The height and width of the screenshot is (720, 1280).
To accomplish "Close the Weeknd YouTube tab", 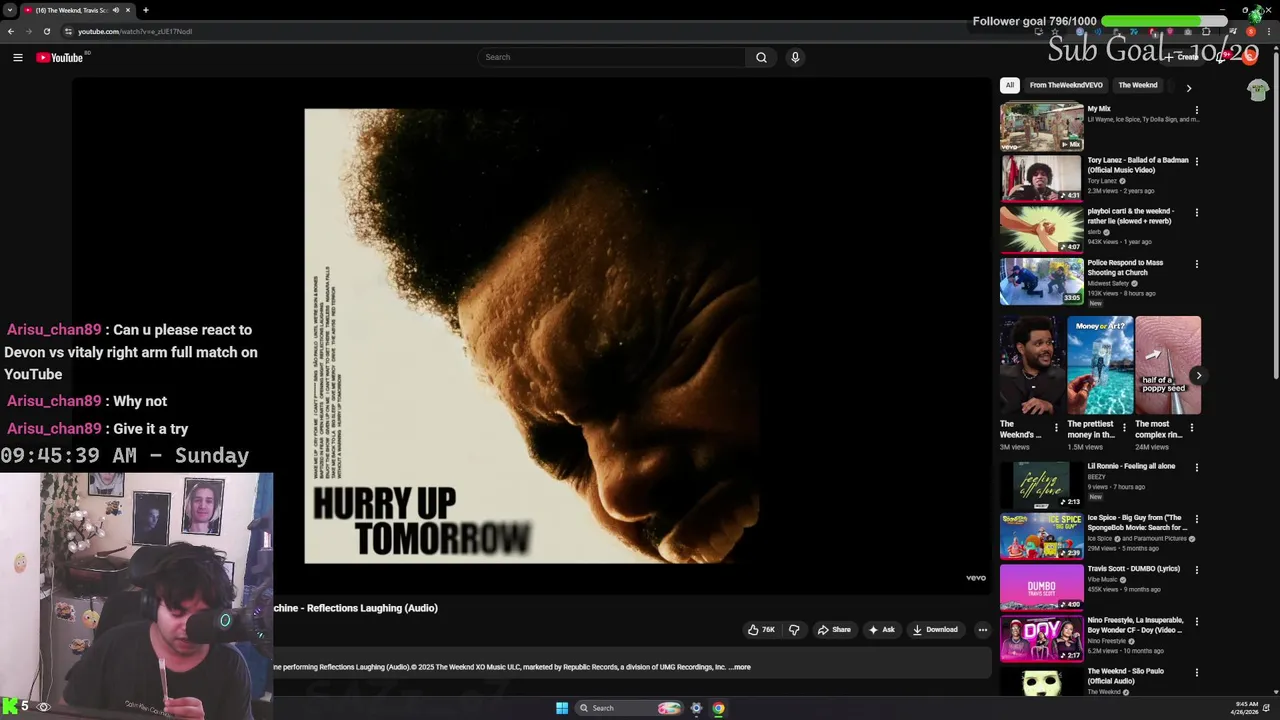I will pos(128,10).
